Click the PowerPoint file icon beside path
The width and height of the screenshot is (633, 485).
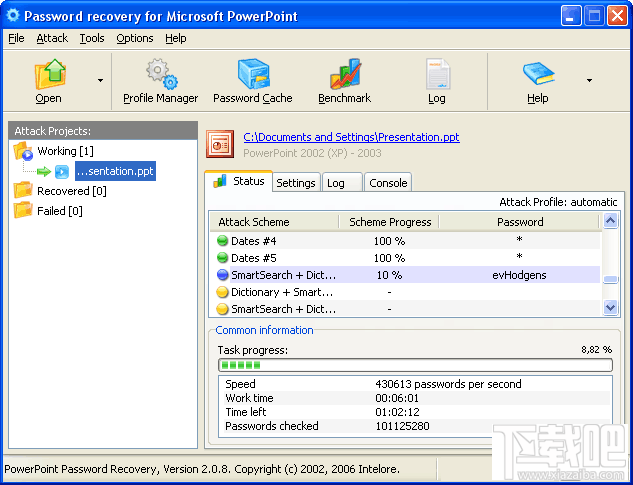220,144
